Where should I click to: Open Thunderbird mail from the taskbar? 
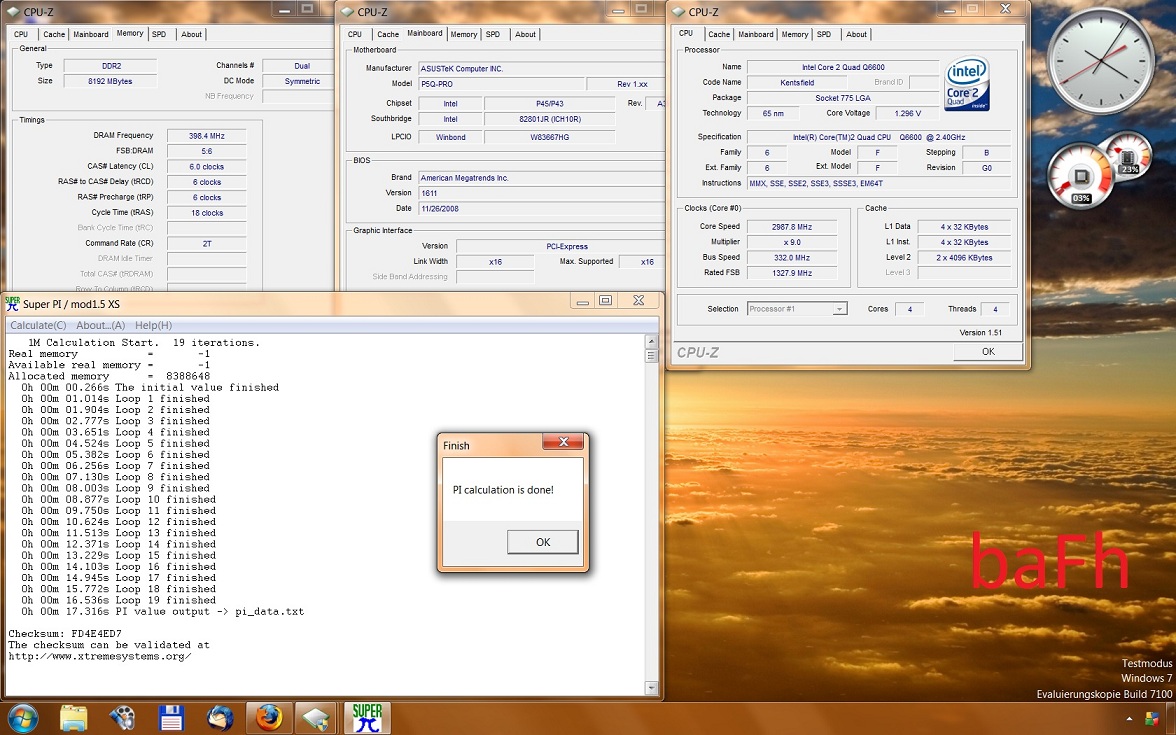click(220, 718)
